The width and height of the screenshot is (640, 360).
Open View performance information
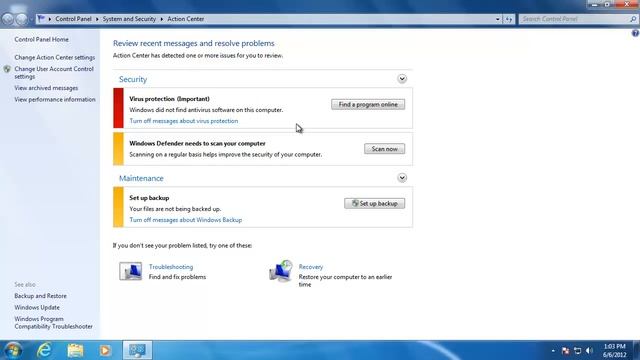[55, 99]
